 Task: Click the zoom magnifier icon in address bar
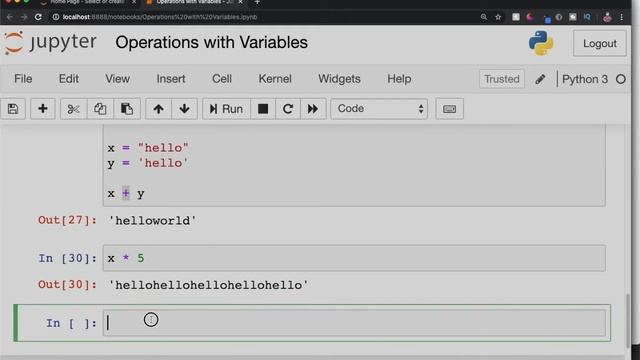[x=484, y=17]
